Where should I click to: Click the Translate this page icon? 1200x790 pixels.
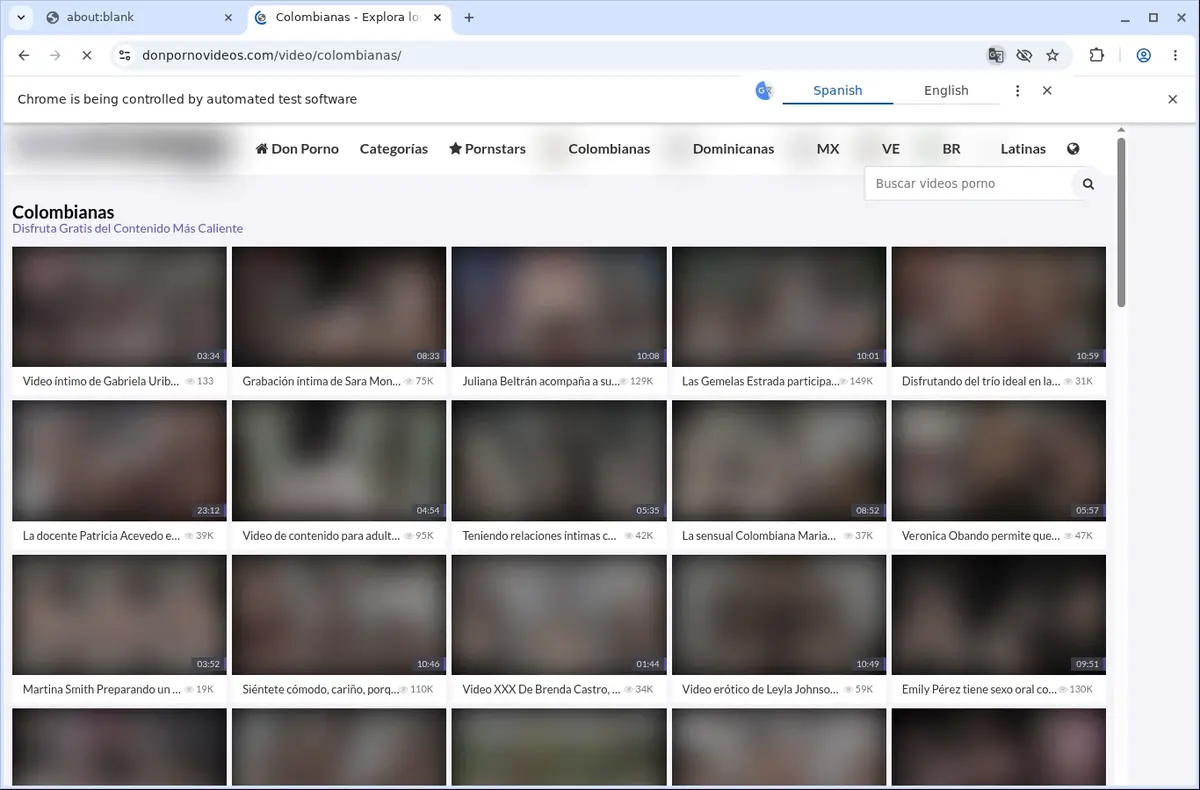pos(995,55)
